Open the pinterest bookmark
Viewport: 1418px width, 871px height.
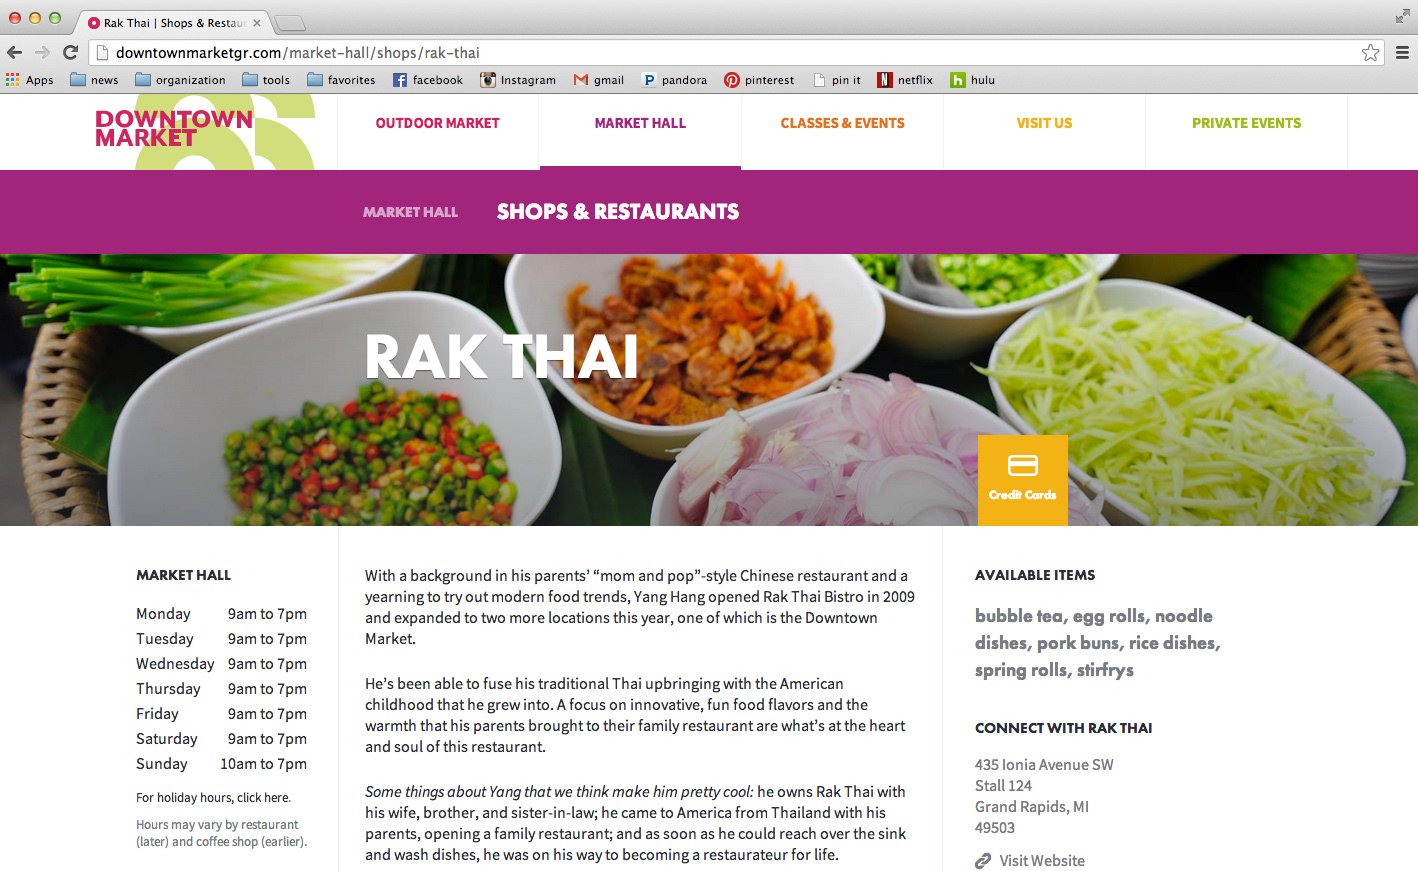tap(759, 80)
